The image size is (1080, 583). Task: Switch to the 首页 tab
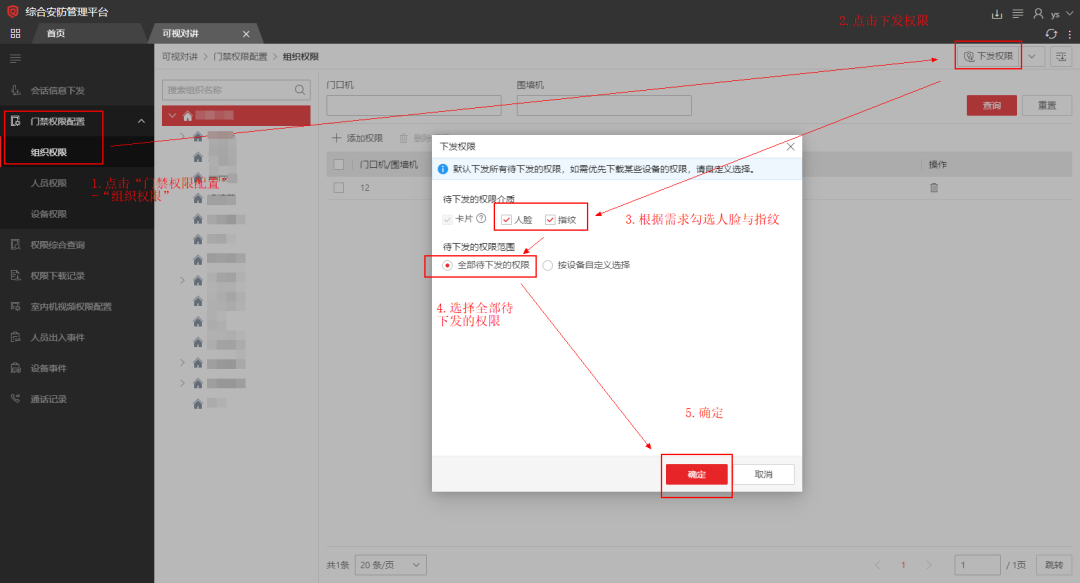point(56,33)
